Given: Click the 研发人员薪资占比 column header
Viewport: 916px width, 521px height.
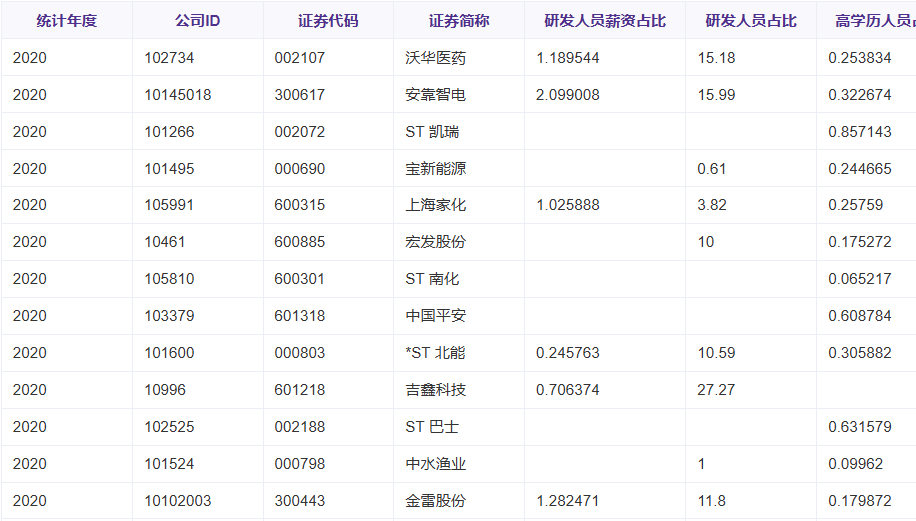Looking at the screenshot, I should click(x=605, y=21).
